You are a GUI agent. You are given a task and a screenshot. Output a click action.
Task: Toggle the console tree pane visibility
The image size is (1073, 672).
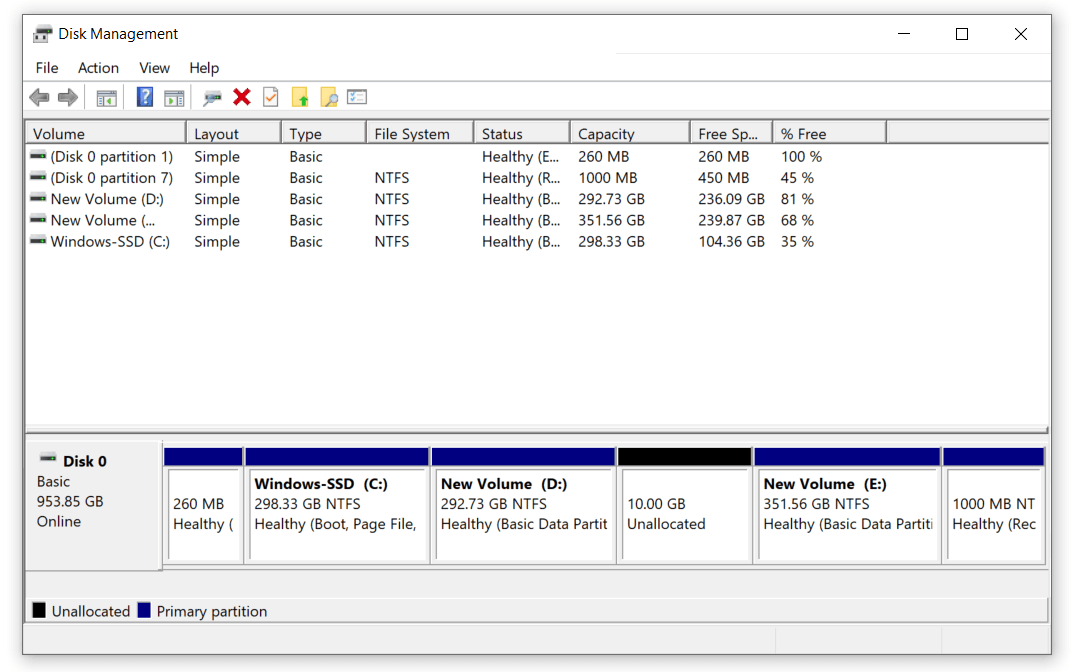[x=106, y=97]
